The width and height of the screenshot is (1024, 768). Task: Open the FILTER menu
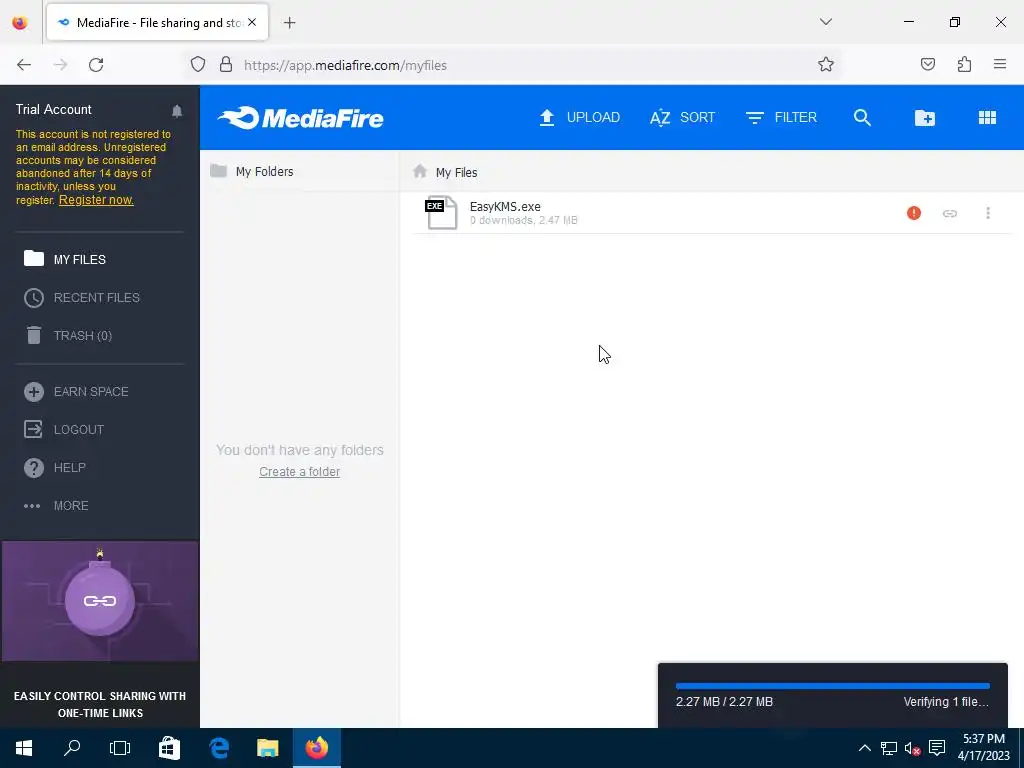781,118
